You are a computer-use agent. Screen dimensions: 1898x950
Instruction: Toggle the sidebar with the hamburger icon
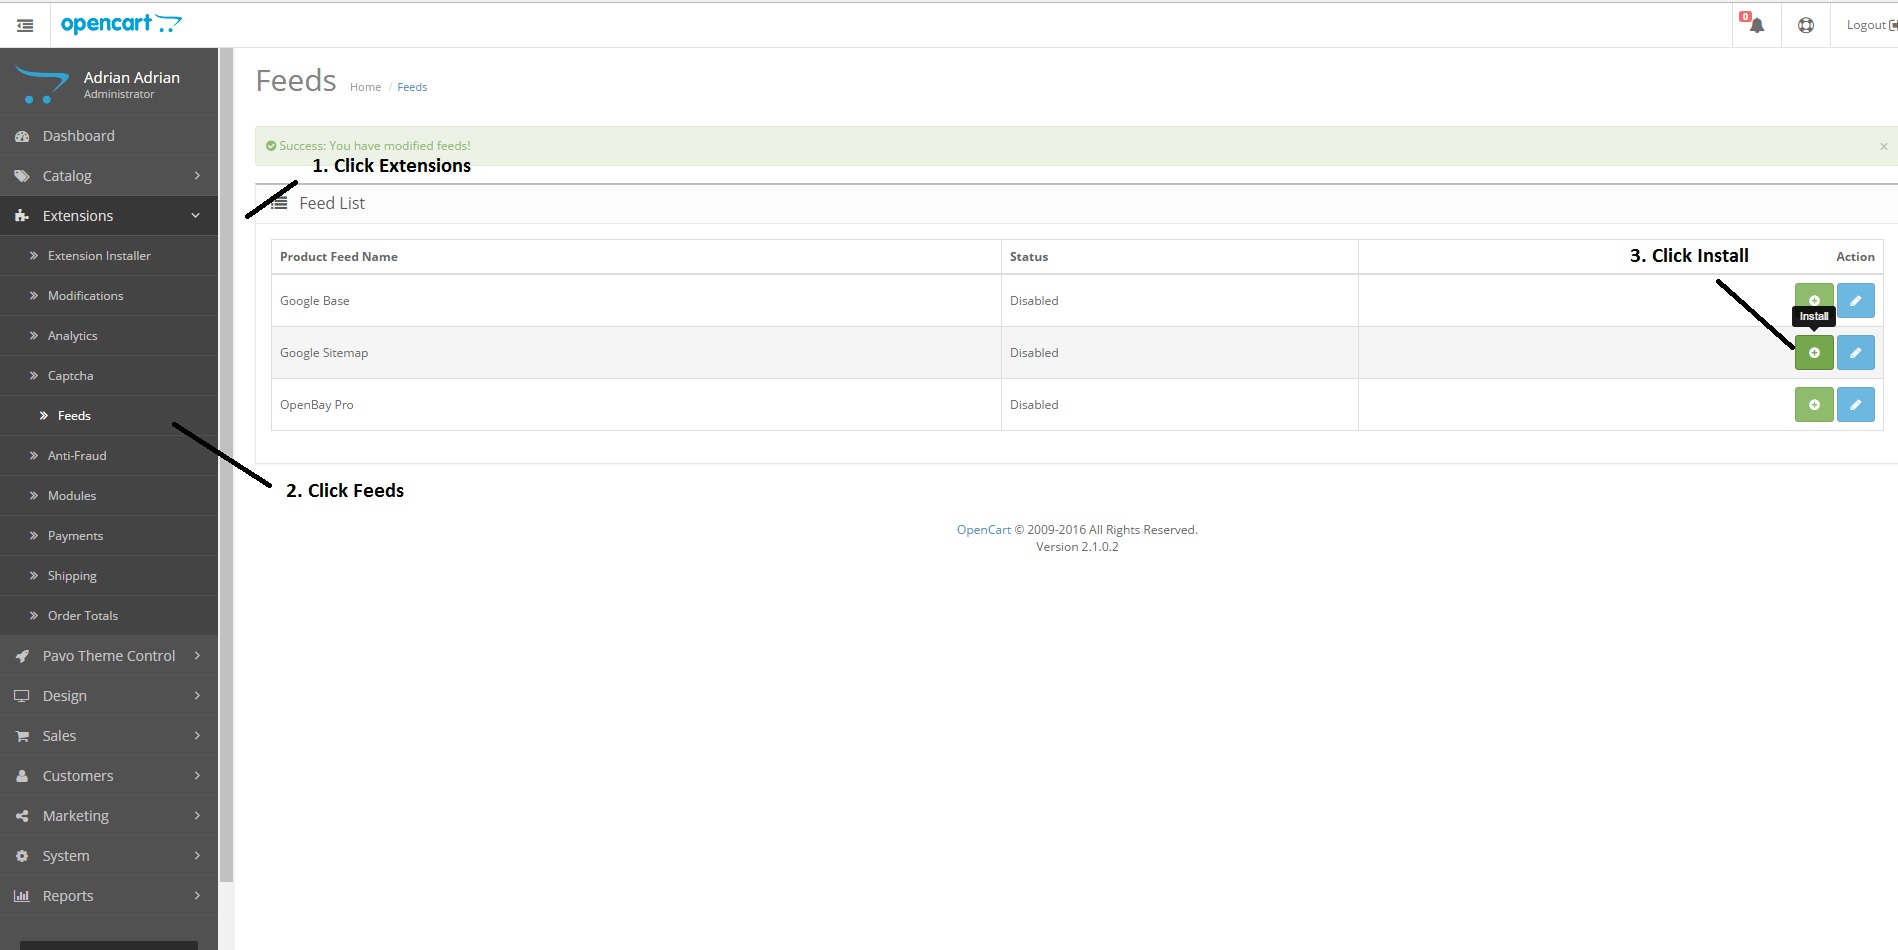click(x=25, y=24)
